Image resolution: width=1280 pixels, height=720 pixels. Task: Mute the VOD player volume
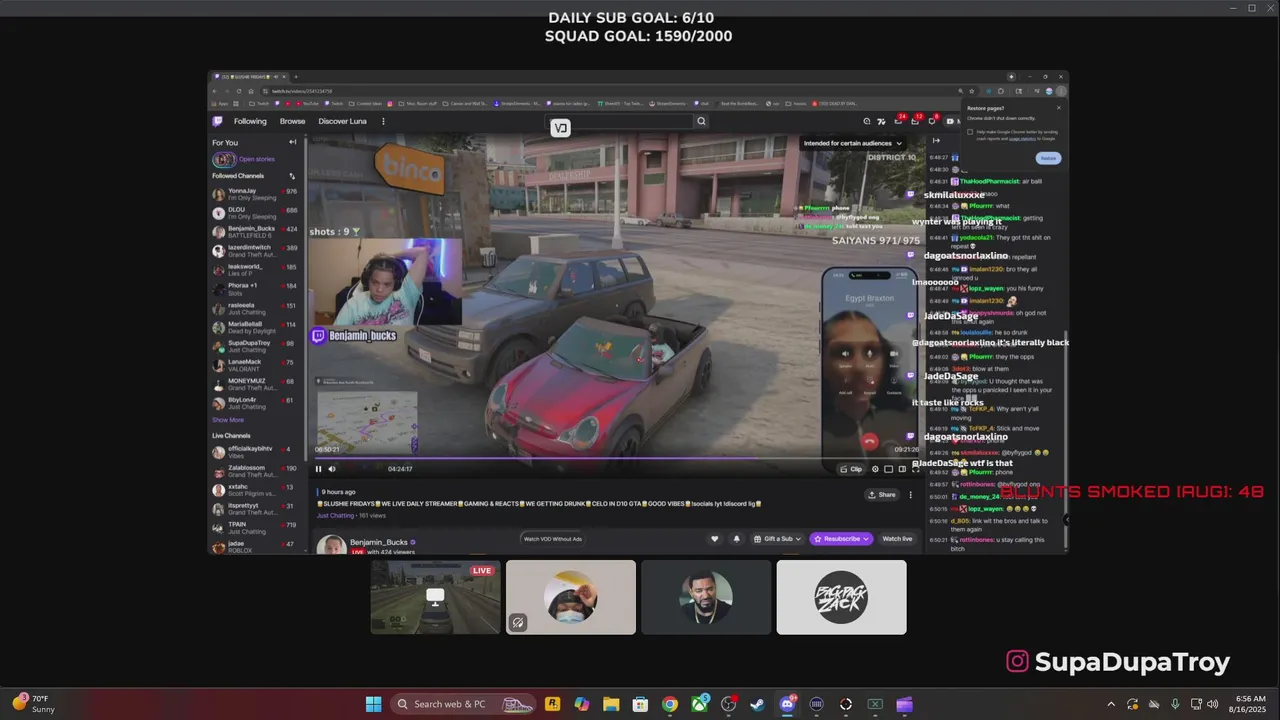pos(332,469)
